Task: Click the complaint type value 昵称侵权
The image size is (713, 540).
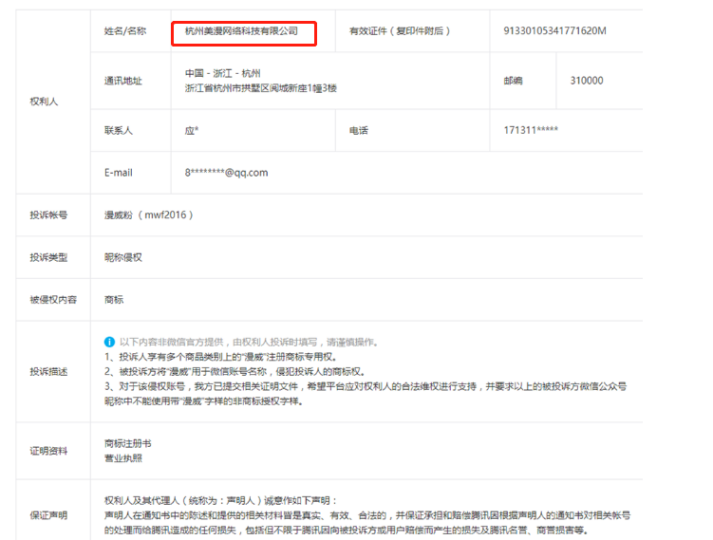Action: click(x=124, y=257)
